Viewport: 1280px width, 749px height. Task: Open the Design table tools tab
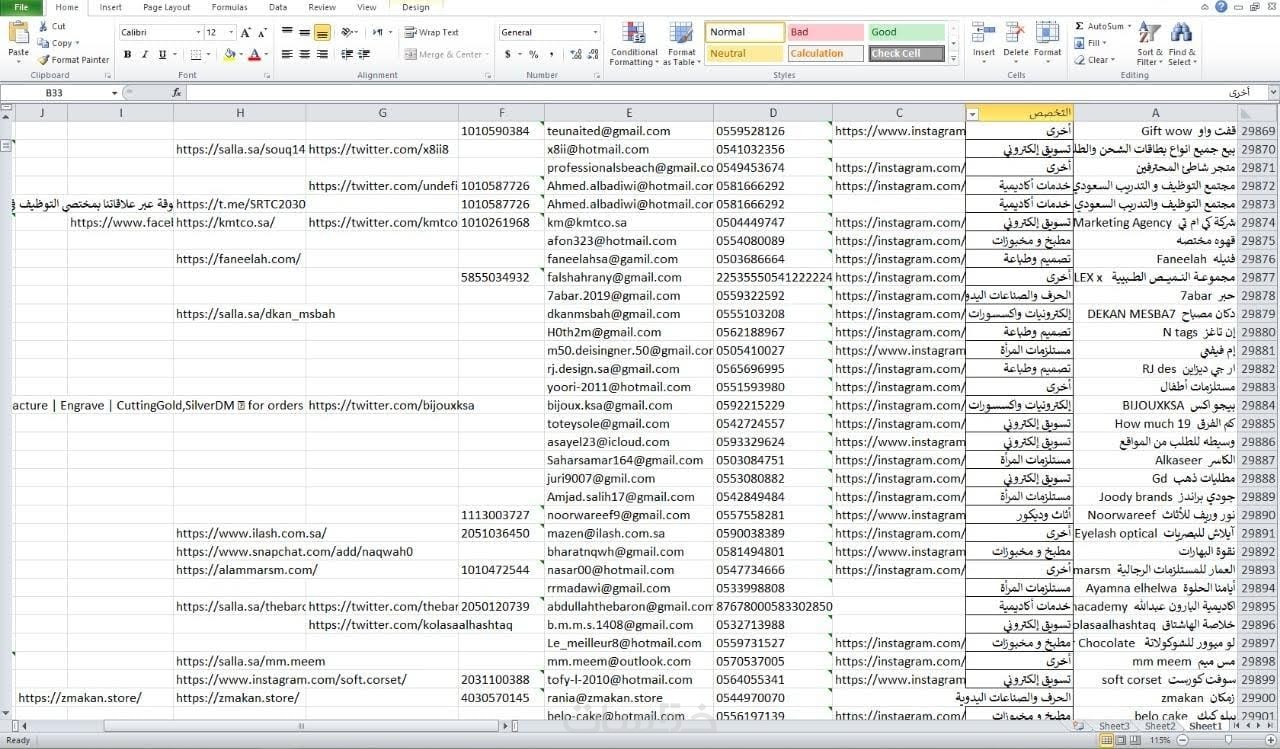click(x=415, y=7)
